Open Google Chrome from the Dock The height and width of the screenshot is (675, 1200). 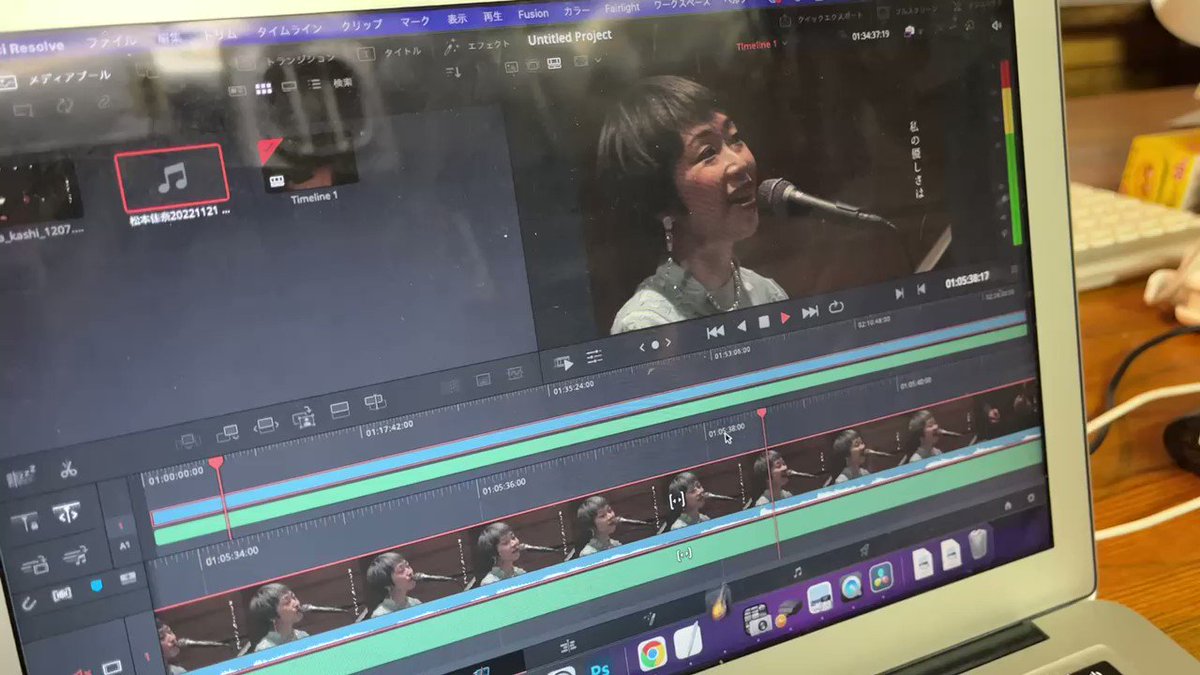point(652,653)
